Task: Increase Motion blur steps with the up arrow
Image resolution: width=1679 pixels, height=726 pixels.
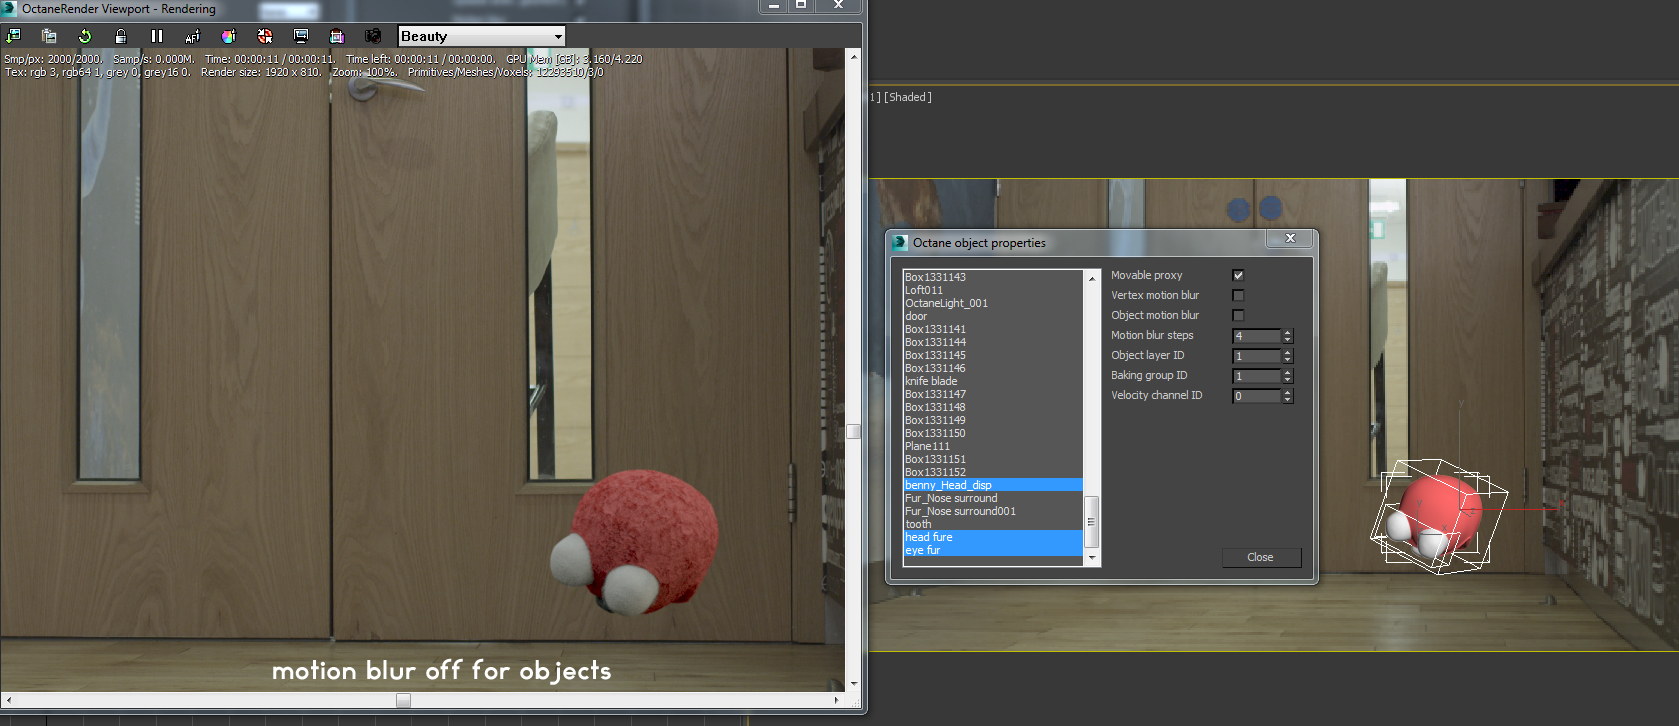Action: (x=1288, y=332)
